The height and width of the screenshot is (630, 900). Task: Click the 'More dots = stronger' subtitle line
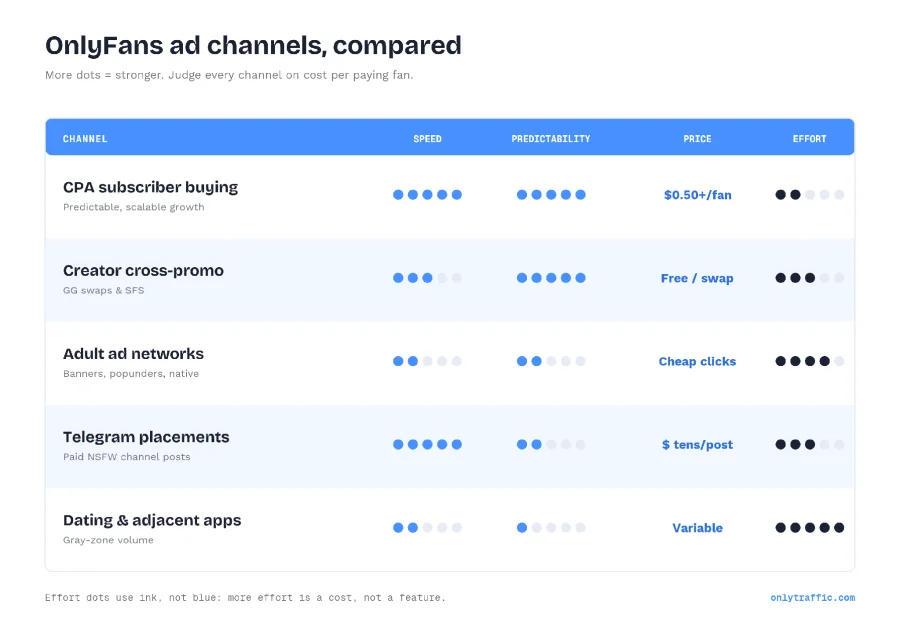(x=229, y=75)
